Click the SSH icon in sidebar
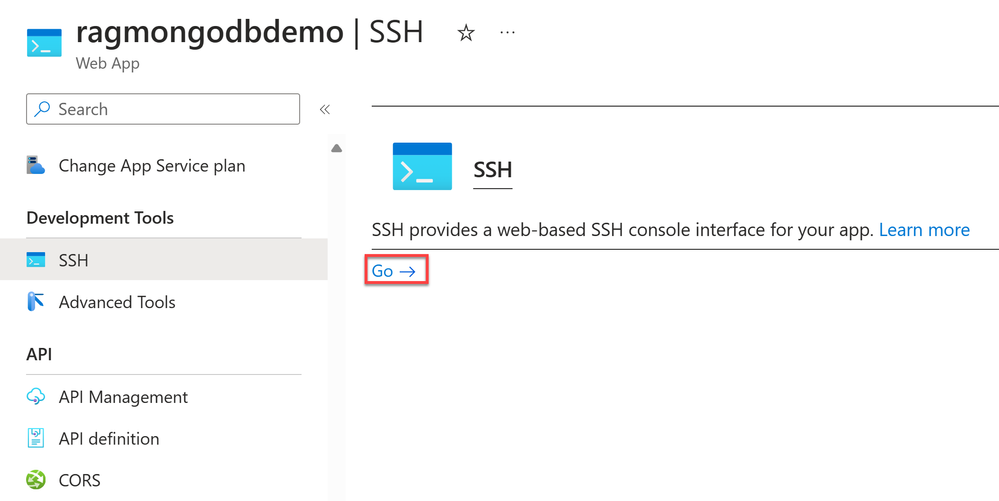Image resolution: width=999 pixels, height=501 pixels. pos(36,259)
